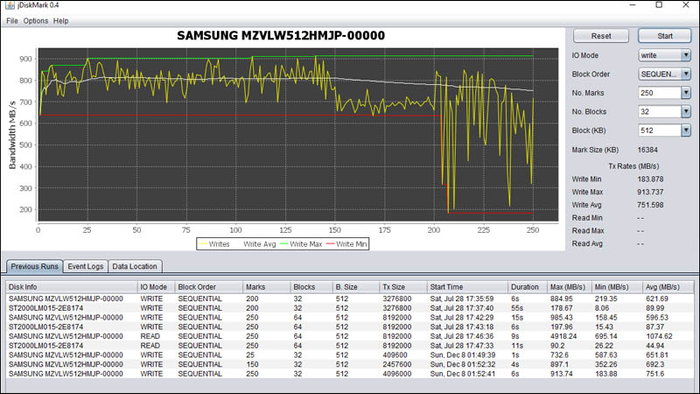This screenshot has width=700, height=394.
Task: Switch to the Event Logs tab
Action: tap(85, 266)
